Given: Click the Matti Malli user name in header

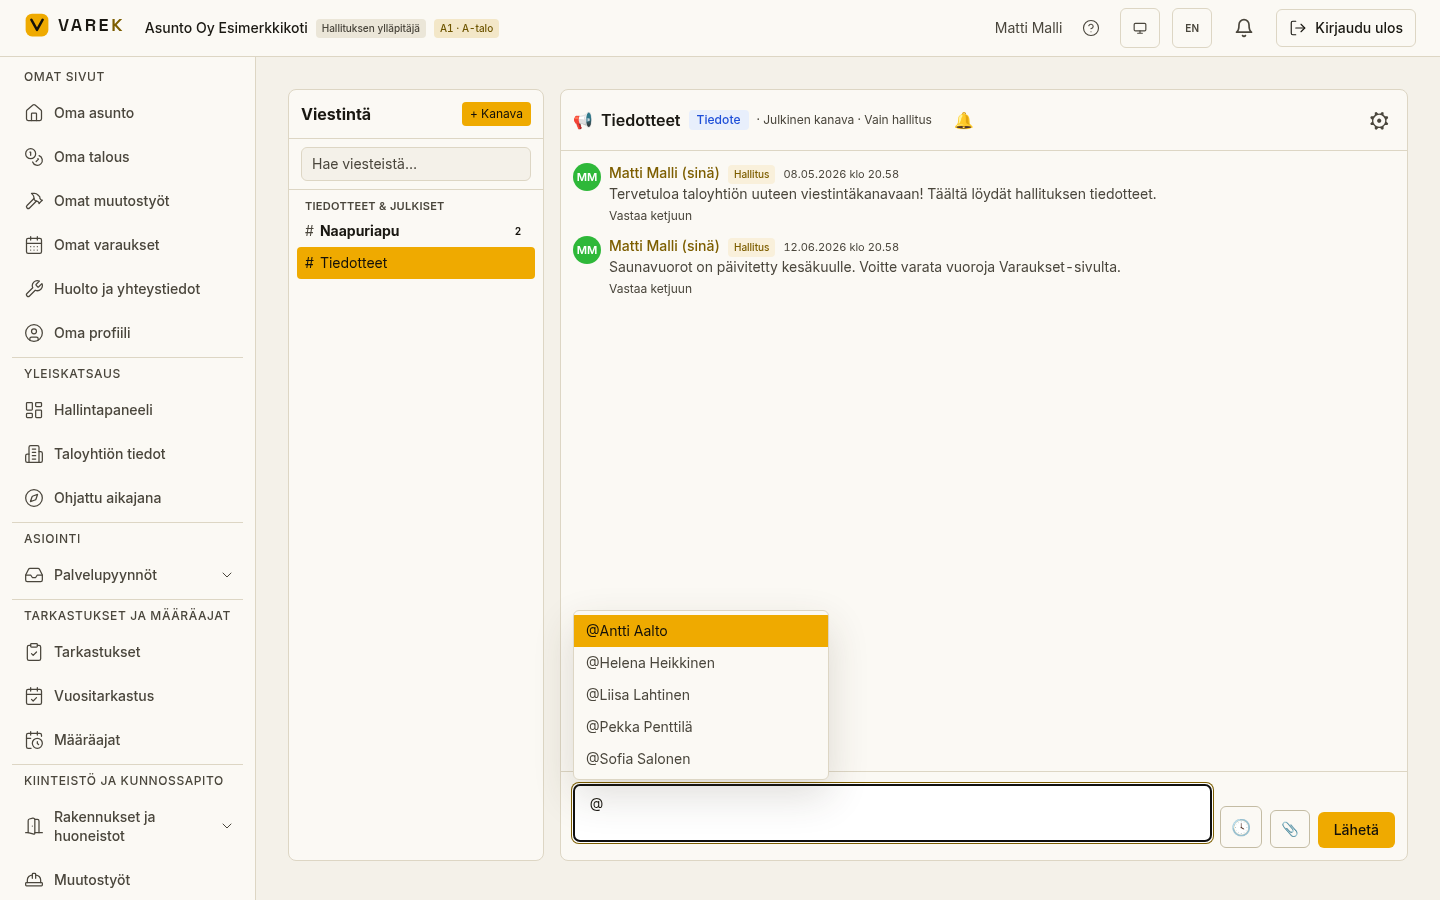Looking at the screenshot, I should [x=1028, y=28].
